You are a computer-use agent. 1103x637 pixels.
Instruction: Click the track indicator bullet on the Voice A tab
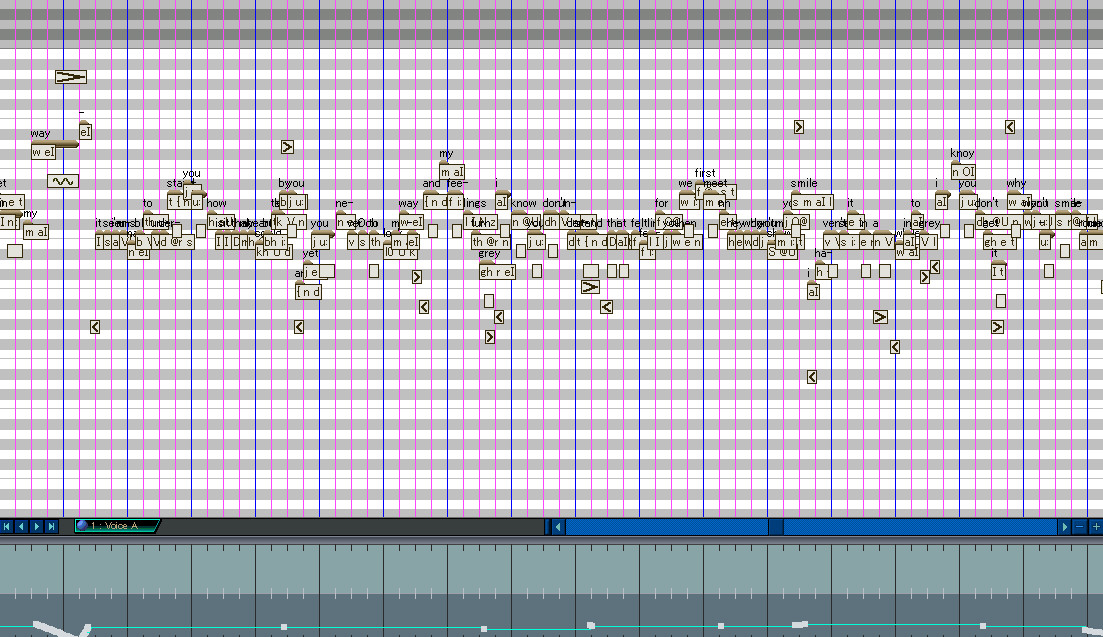coord(82,526)
